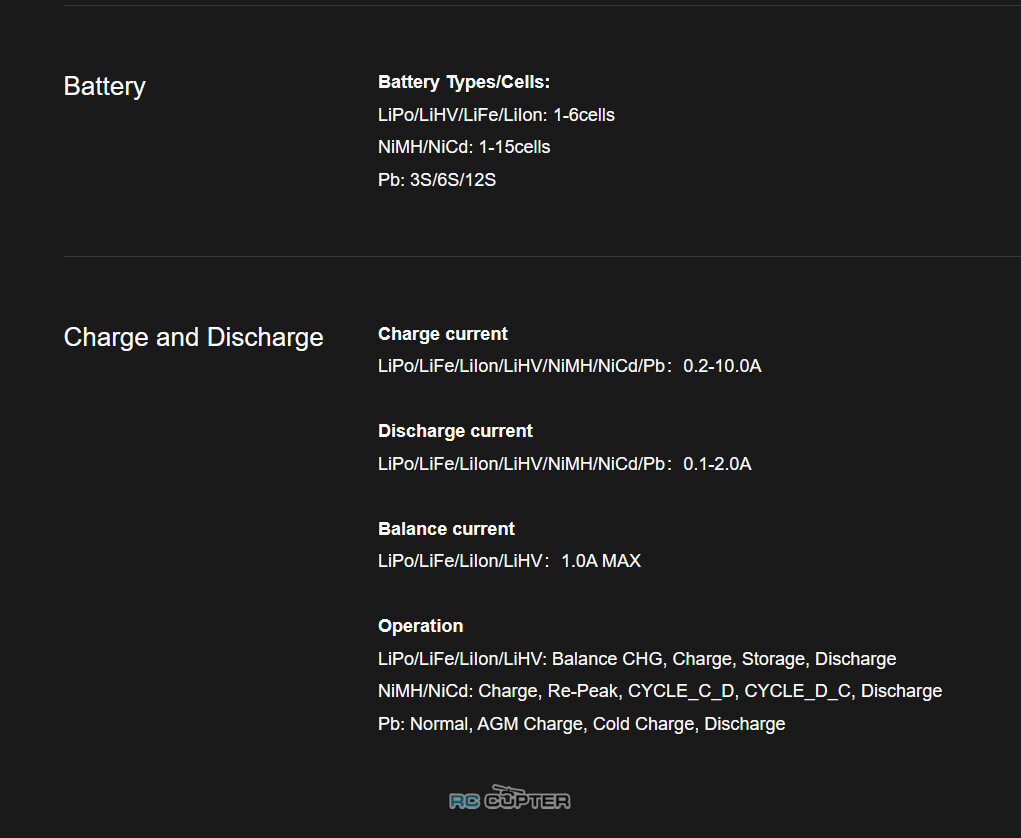Click the Operation subheading
Screen dimensions: 1021x838
click(x=421, y=626)
